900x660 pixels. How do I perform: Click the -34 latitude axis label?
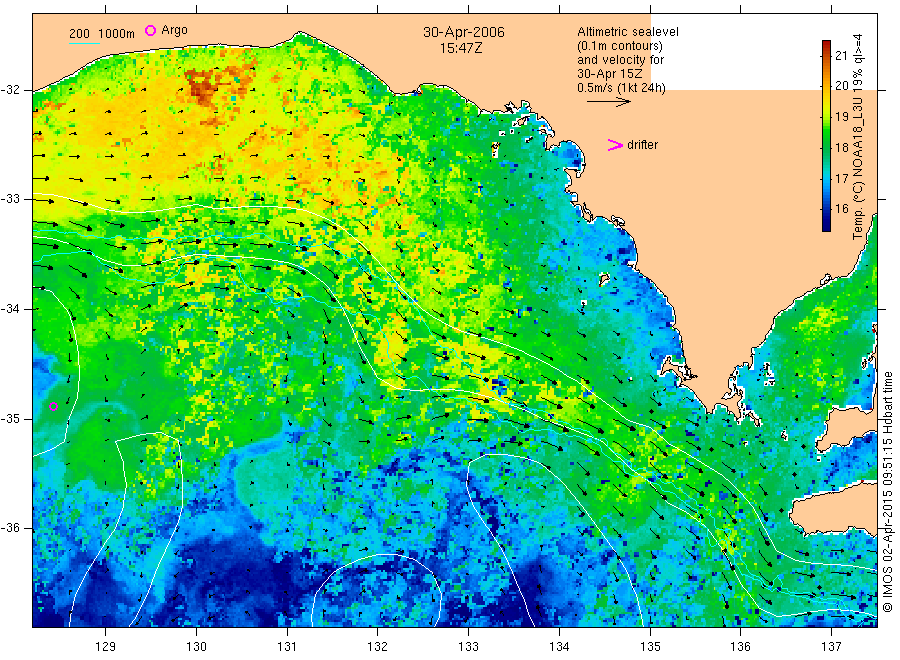(x=10, y=309)
